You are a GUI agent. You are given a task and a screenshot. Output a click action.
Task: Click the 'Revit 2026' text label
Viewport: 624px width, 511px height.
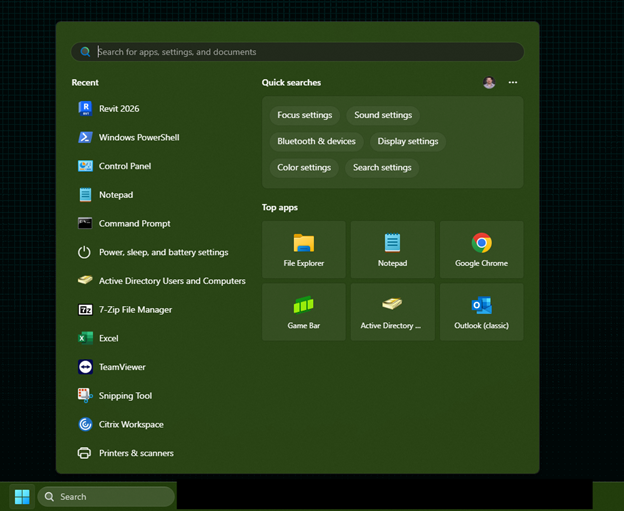click(119, 109)
